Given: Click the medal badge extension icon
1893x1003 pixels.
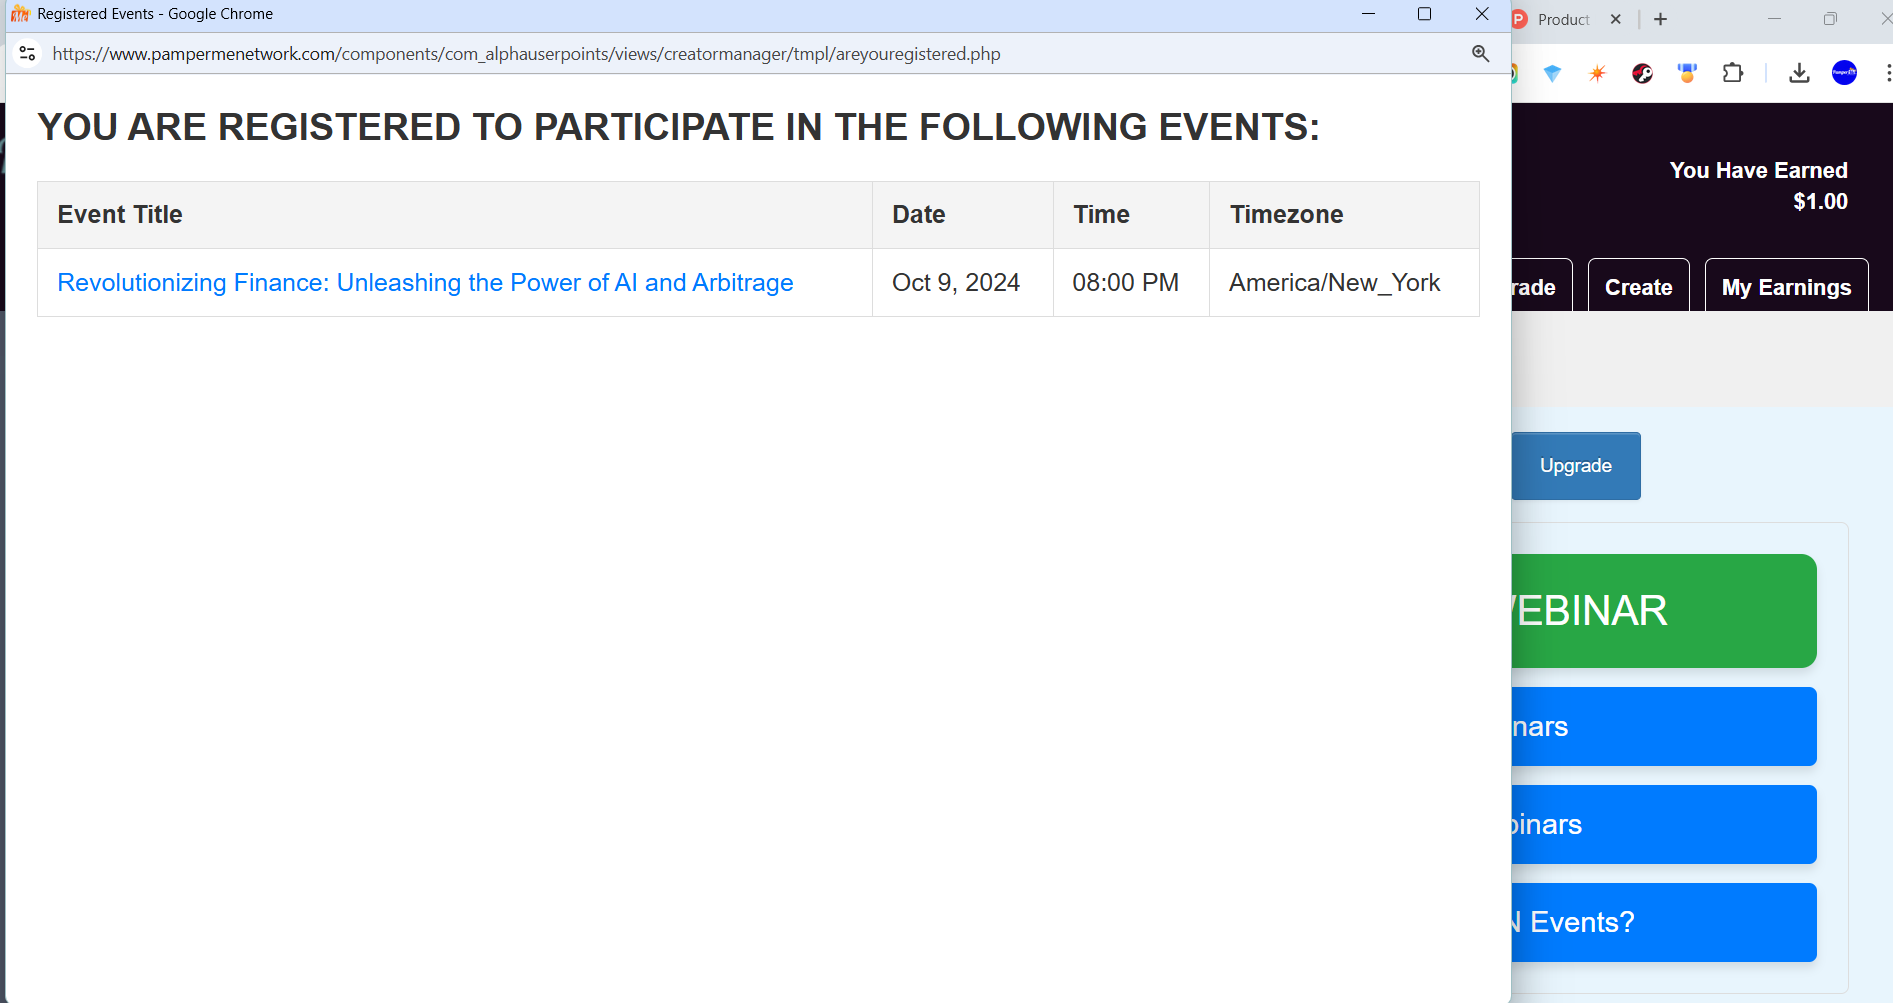Looking at the screenshot, I should tap(1687, 73).
